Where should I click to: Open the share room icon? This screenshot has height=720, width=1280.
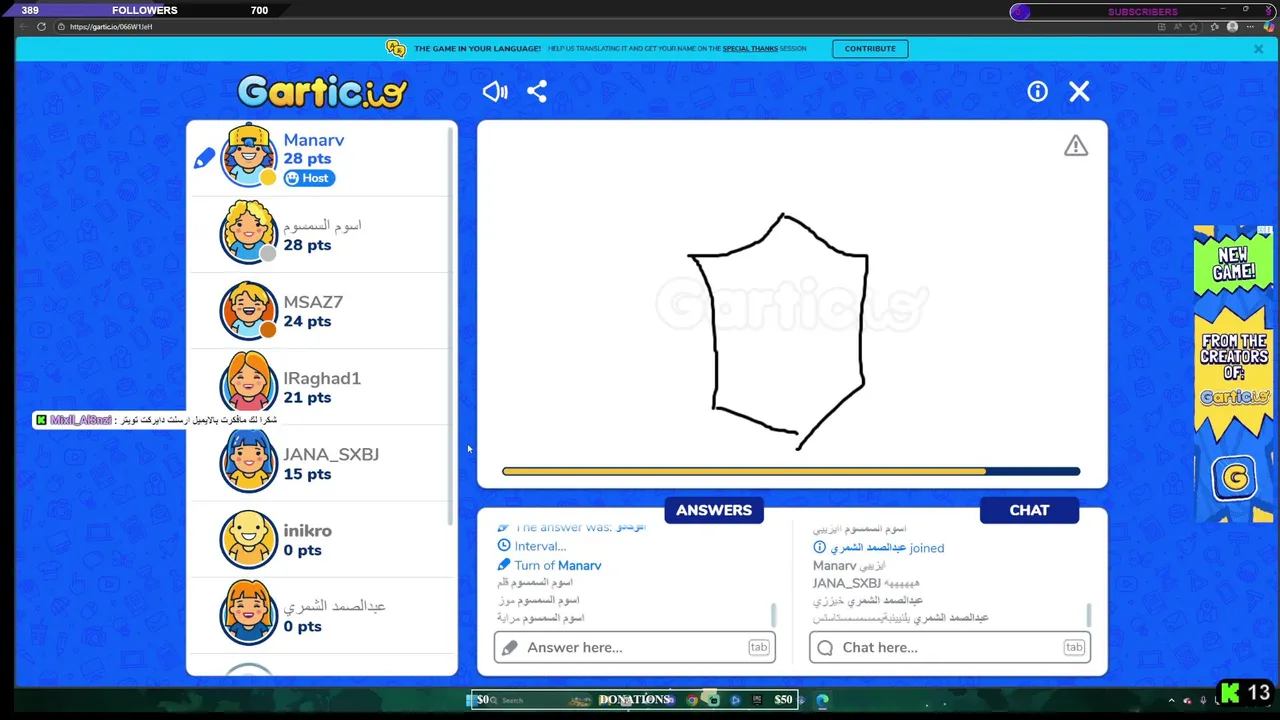[x=537, y=92]
